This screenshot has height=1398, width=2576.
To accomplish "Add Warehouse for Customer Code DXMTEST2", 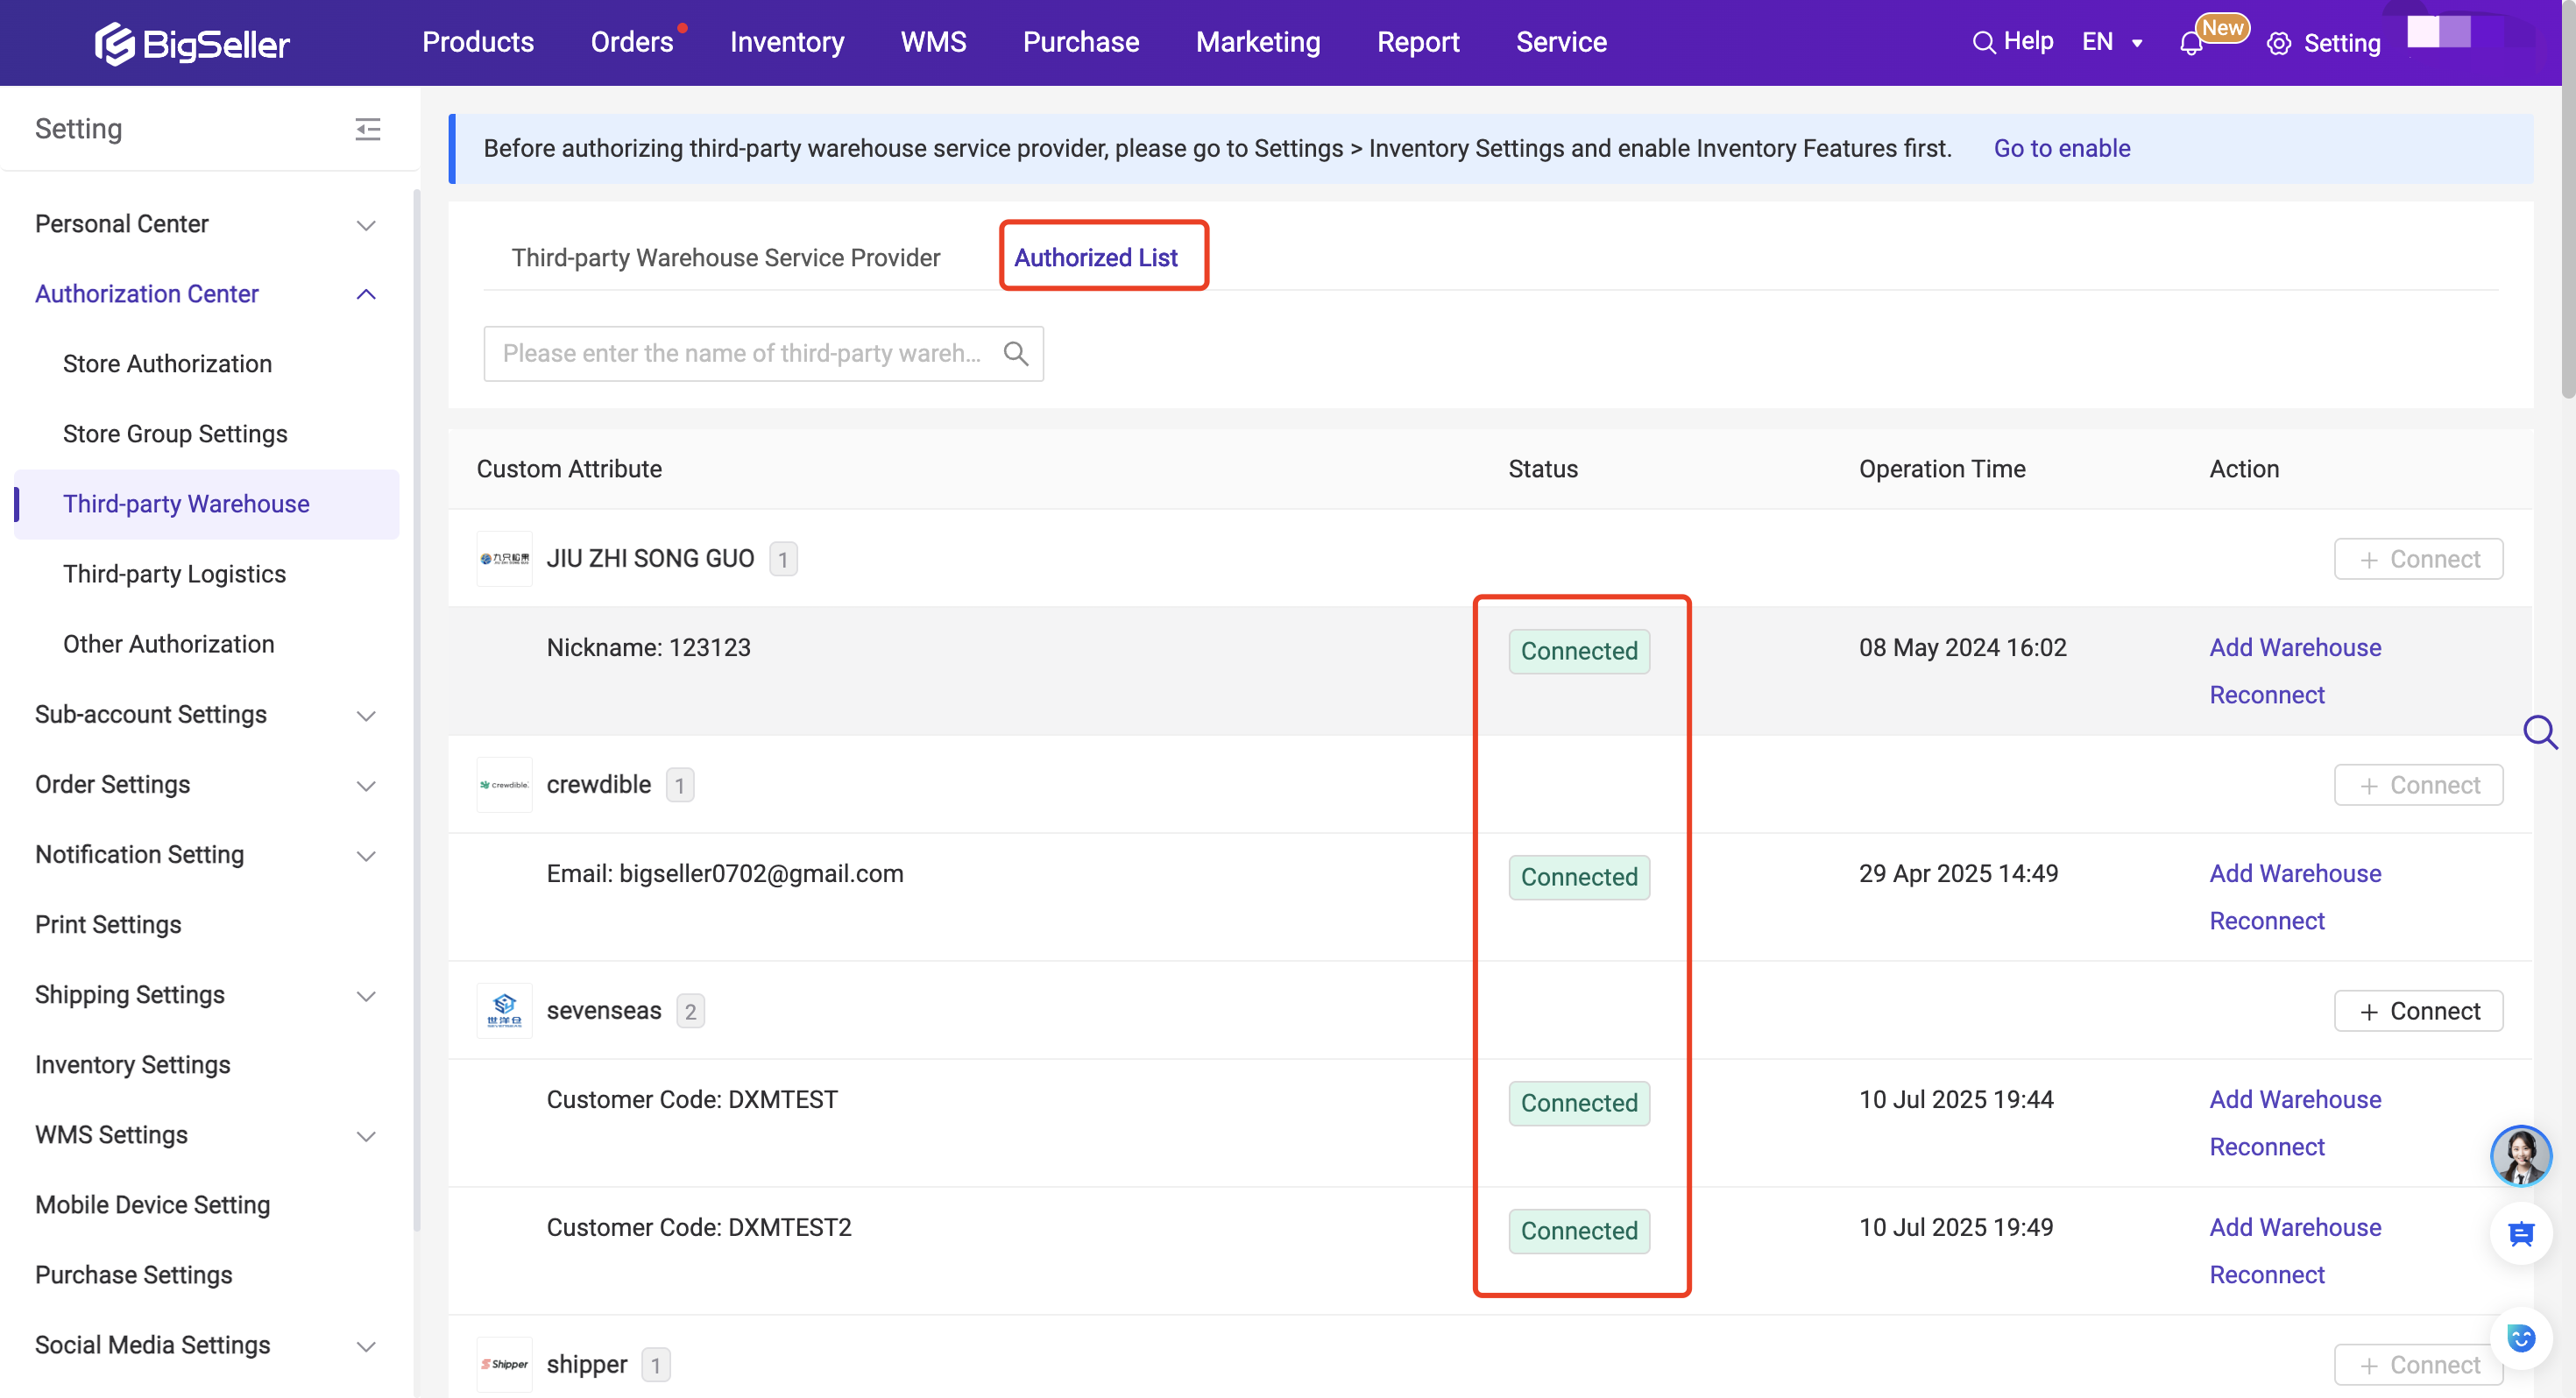I will point(2295,1227).
